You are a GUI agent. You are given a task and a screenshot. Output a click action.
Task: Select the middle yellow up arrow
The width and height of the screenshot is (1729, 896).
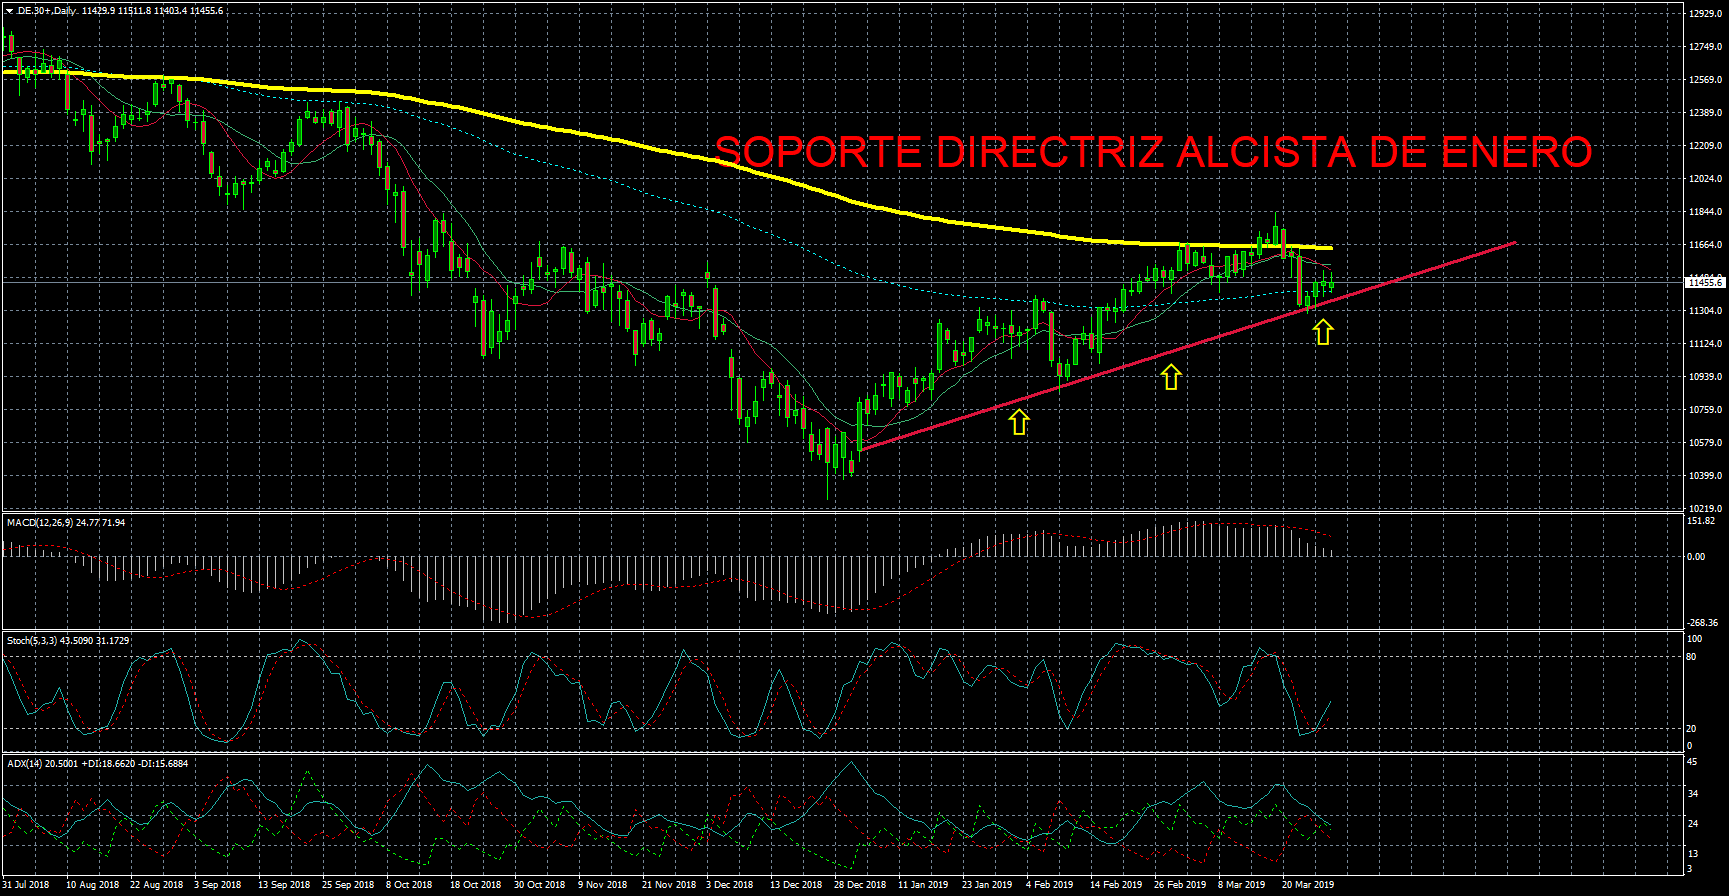pos(1170,377)
